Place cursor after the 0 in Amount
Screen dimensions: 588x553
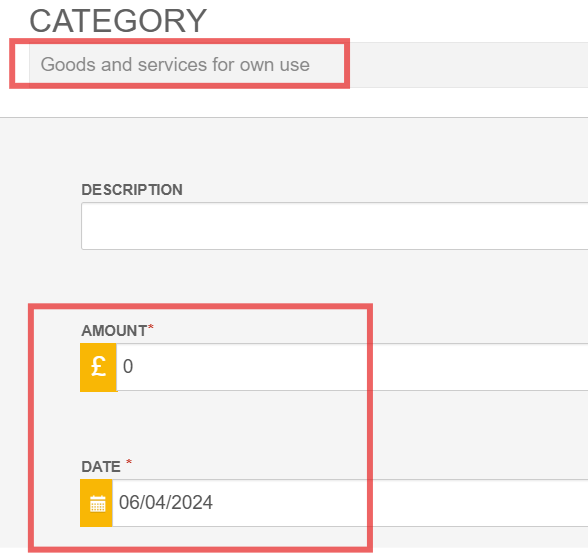pyautogui.click(x=134, y=367)
